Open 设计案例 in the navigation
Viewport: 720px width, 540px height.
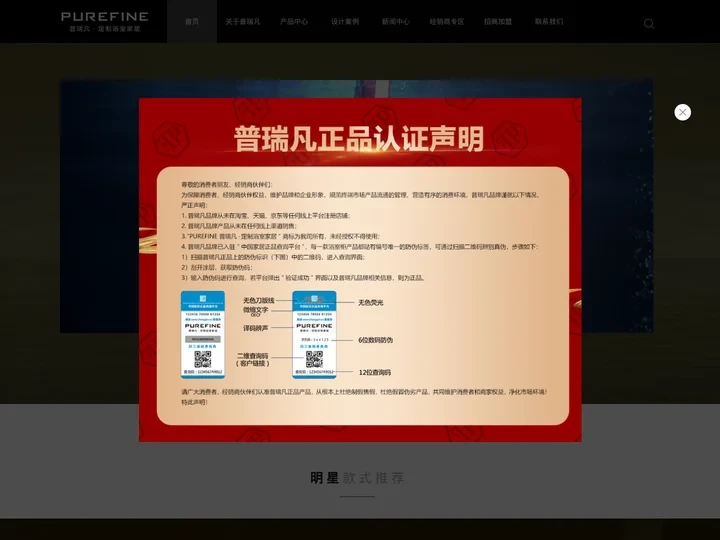coord(345,22)
